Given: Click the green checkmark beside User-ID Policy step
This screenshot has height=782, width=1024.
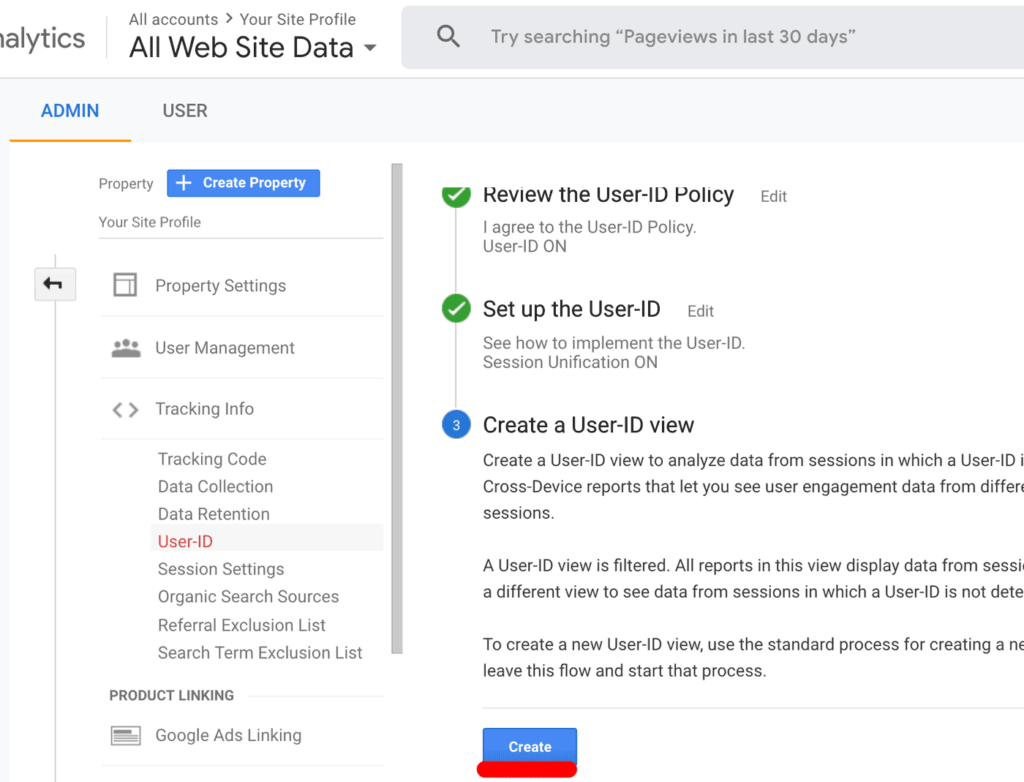Looking at the screenshot, I should [x=456, y=196].
